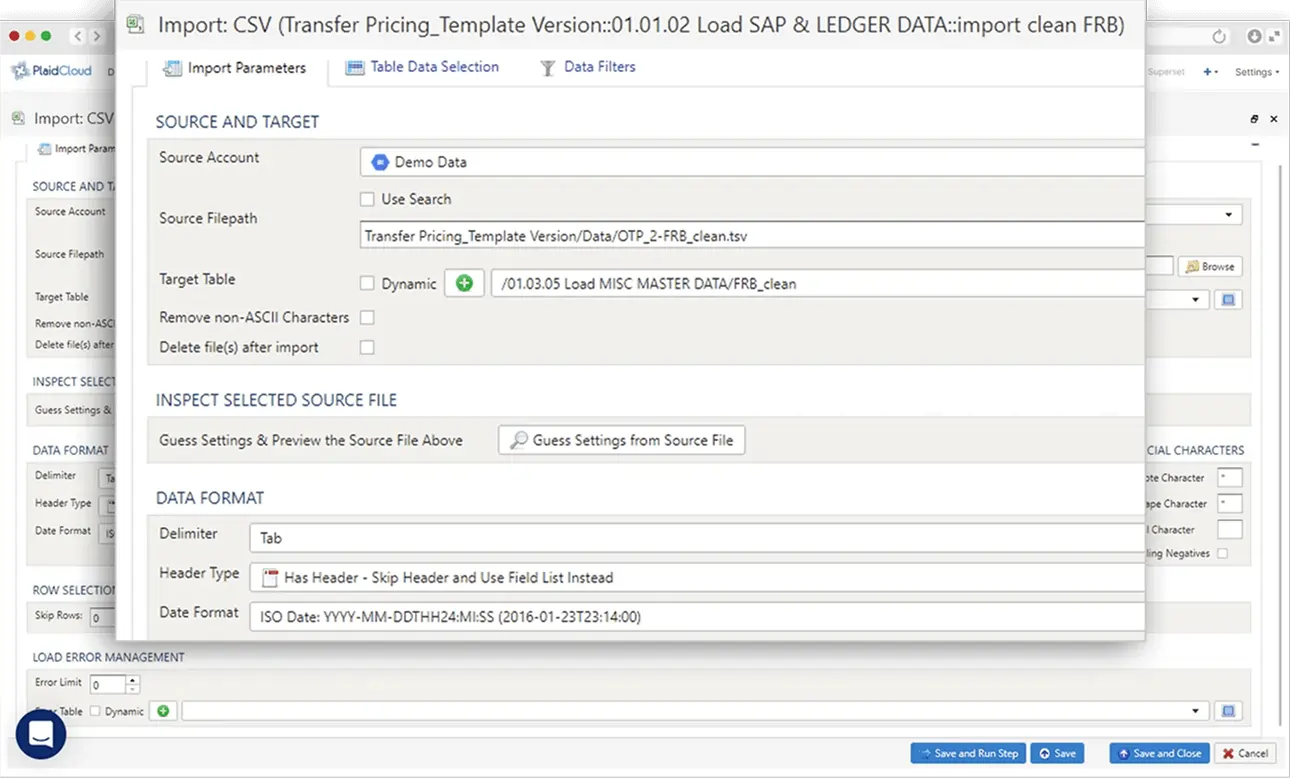1290x778 pixels.
Task: Expand the Error Table dropdown arrow
Action: tap(1195, 711)
